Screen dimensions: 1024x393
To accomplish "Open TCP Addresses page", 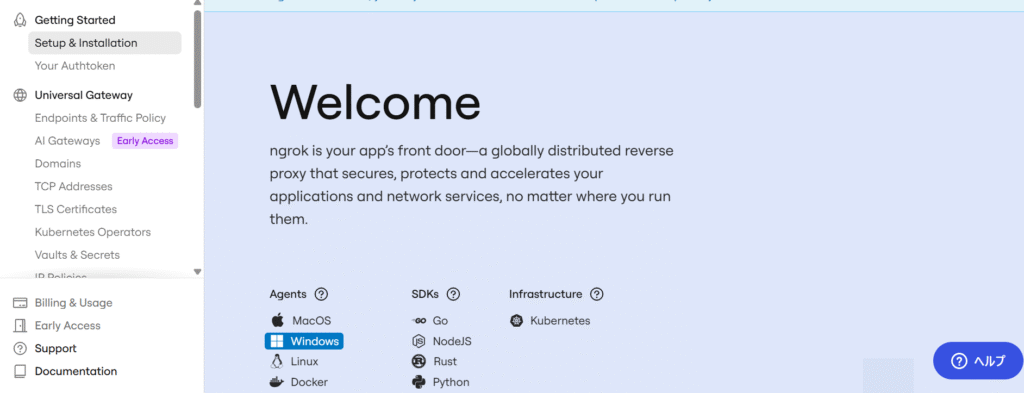I will tap(74, 187).
